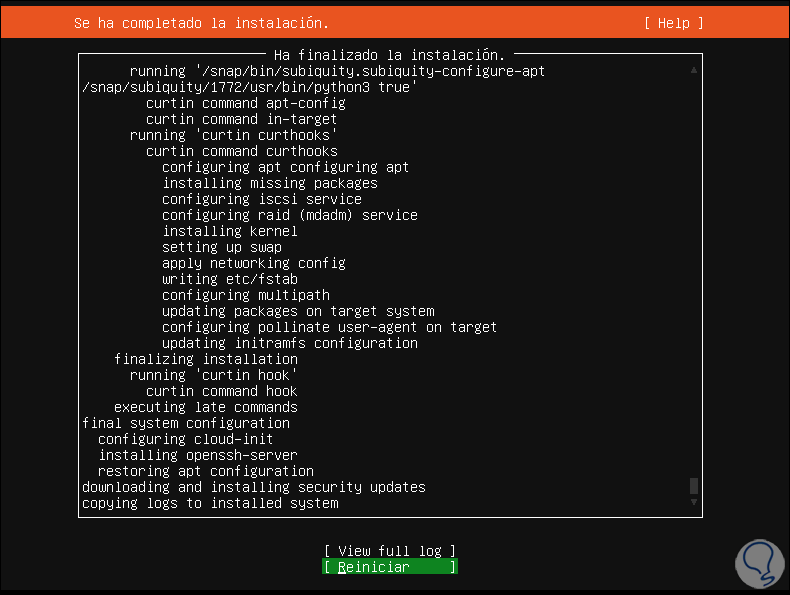Select the 'installing kernel' log line
This screenshot has width=790, height=595.
click(230, 231)
